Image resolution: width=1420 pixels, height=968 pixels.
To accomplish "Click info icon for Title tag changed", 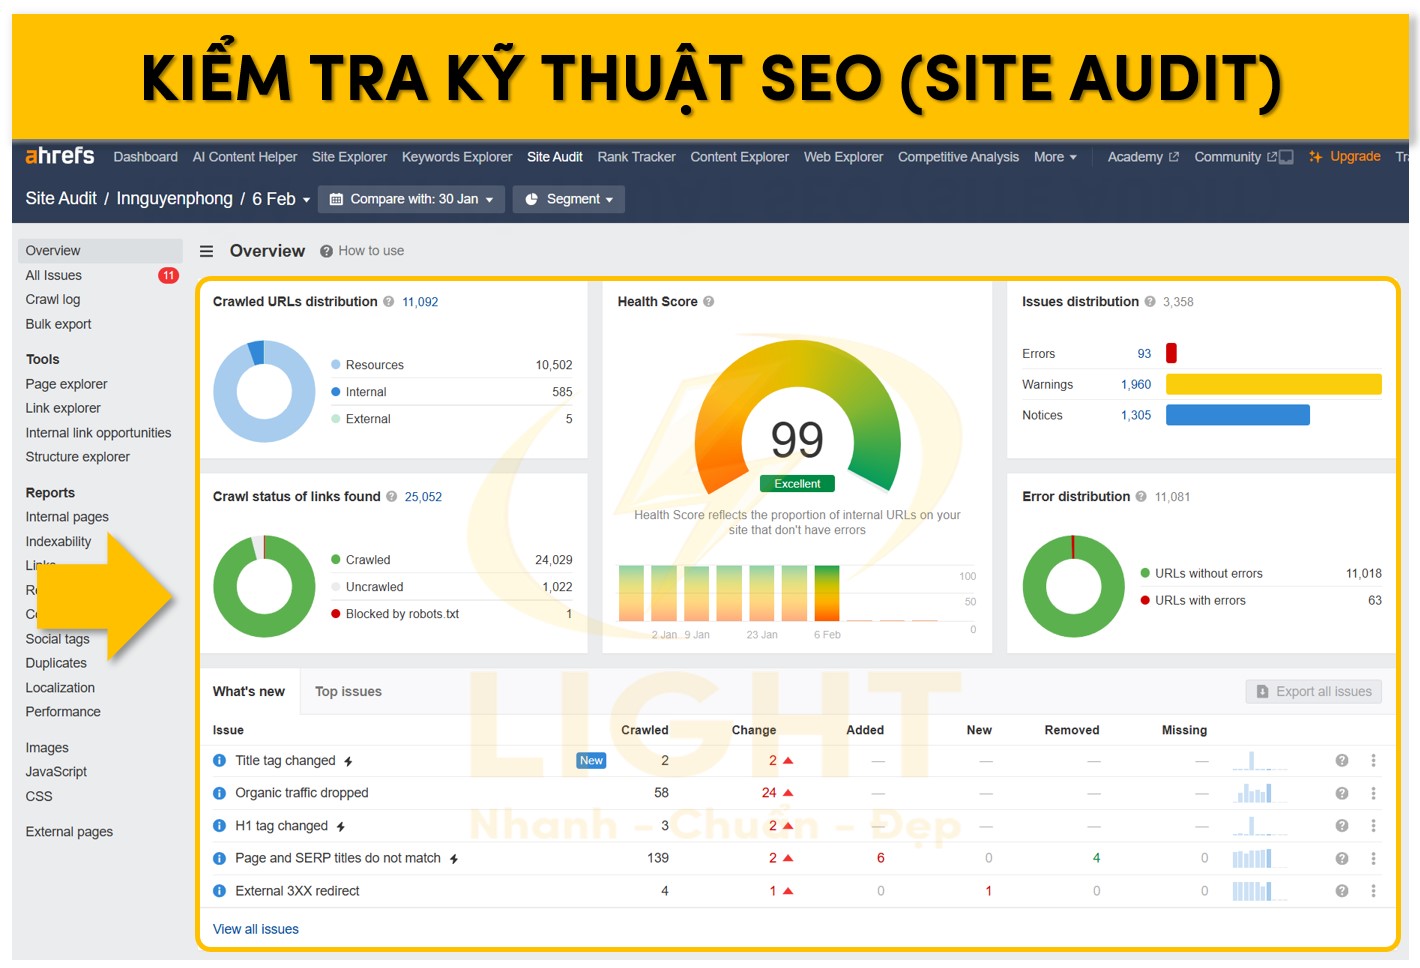I will tap(219, 761).
